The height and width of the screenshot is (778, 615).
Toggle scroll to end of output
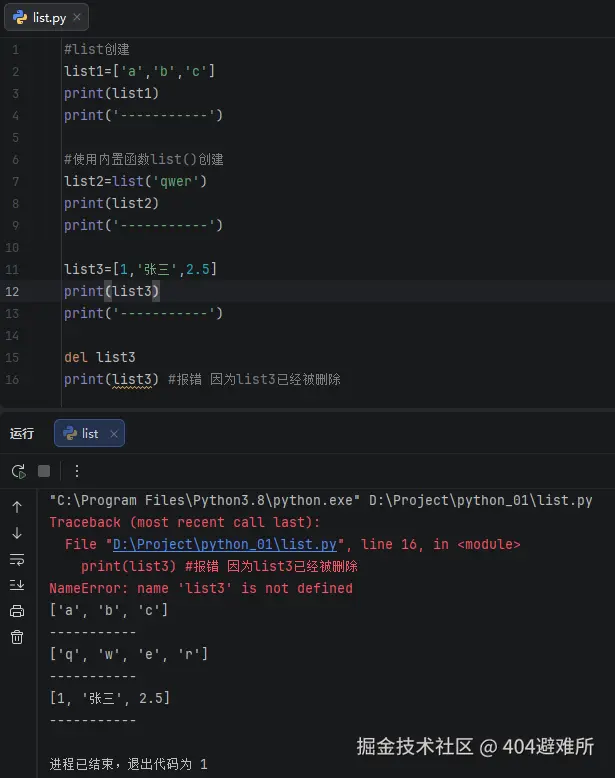click(17, 585)
